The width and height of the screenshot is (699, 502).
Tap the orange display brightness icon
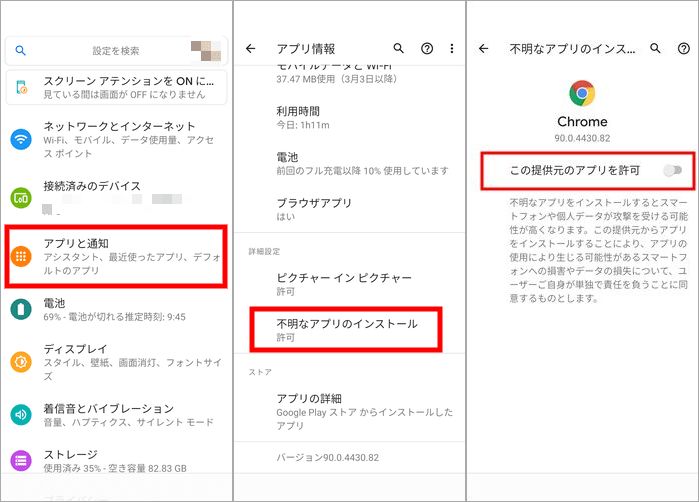[x=21, y=362]
